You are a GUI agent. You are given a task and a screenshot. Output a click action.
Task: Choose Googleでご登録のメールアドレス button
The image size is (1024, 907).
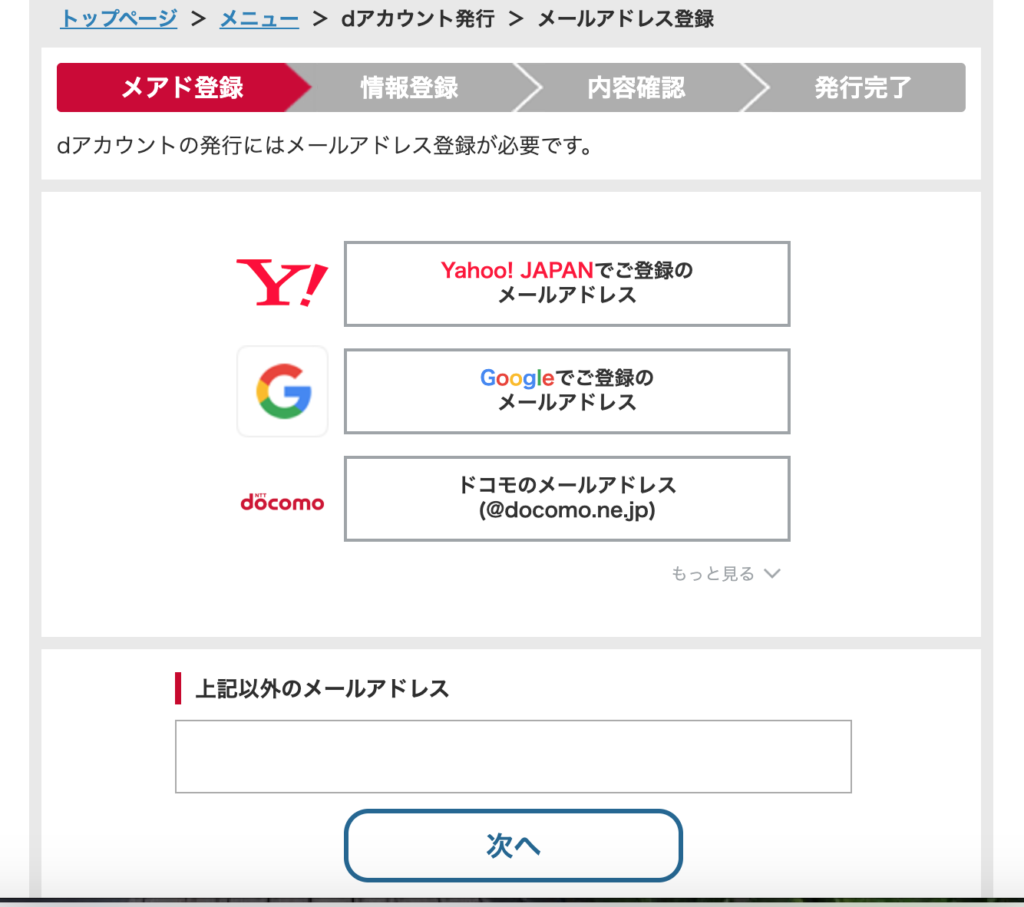567,391
